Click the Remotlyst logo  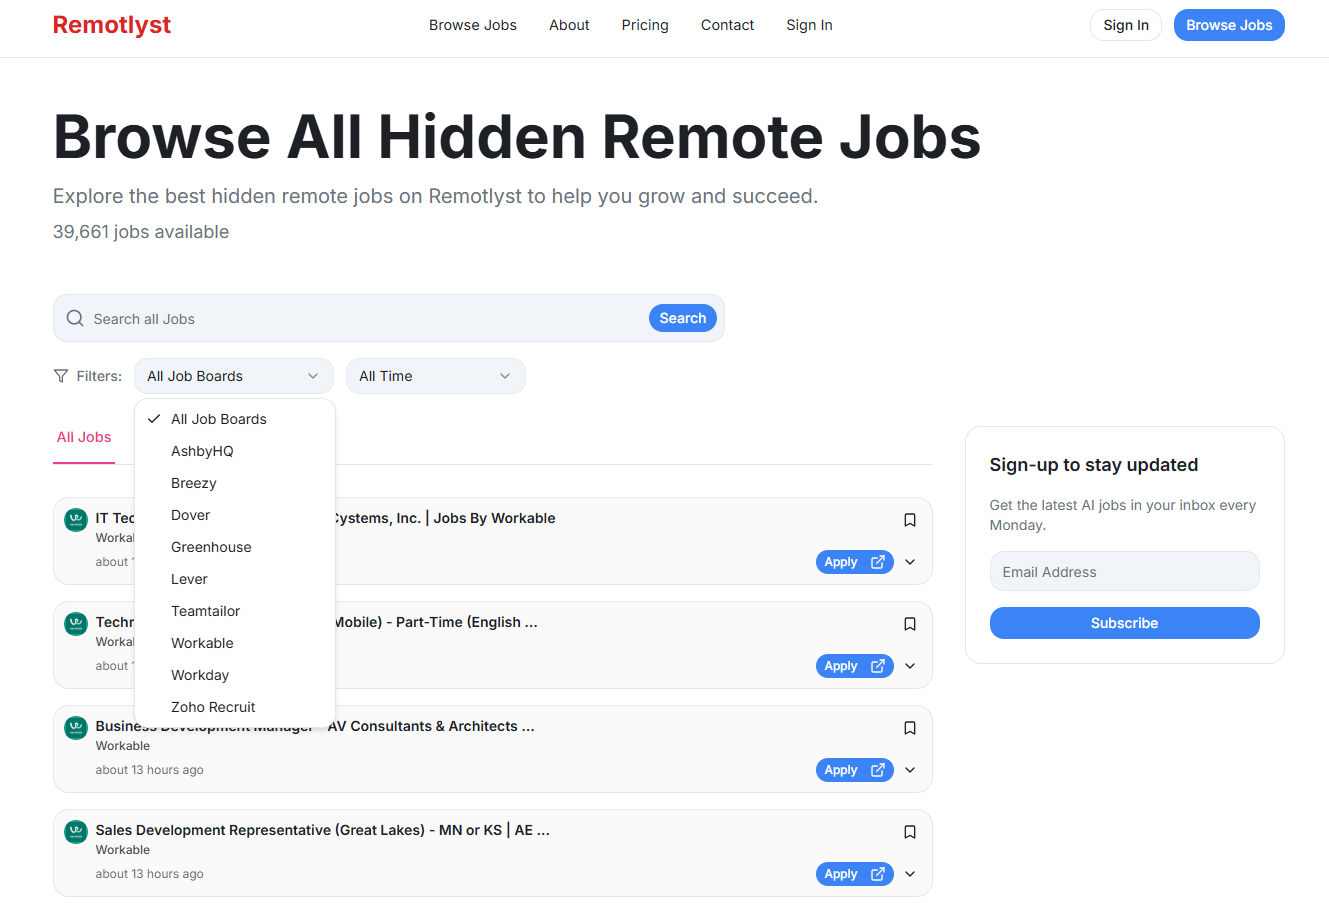pyautogui.click(x=112, y=25)
